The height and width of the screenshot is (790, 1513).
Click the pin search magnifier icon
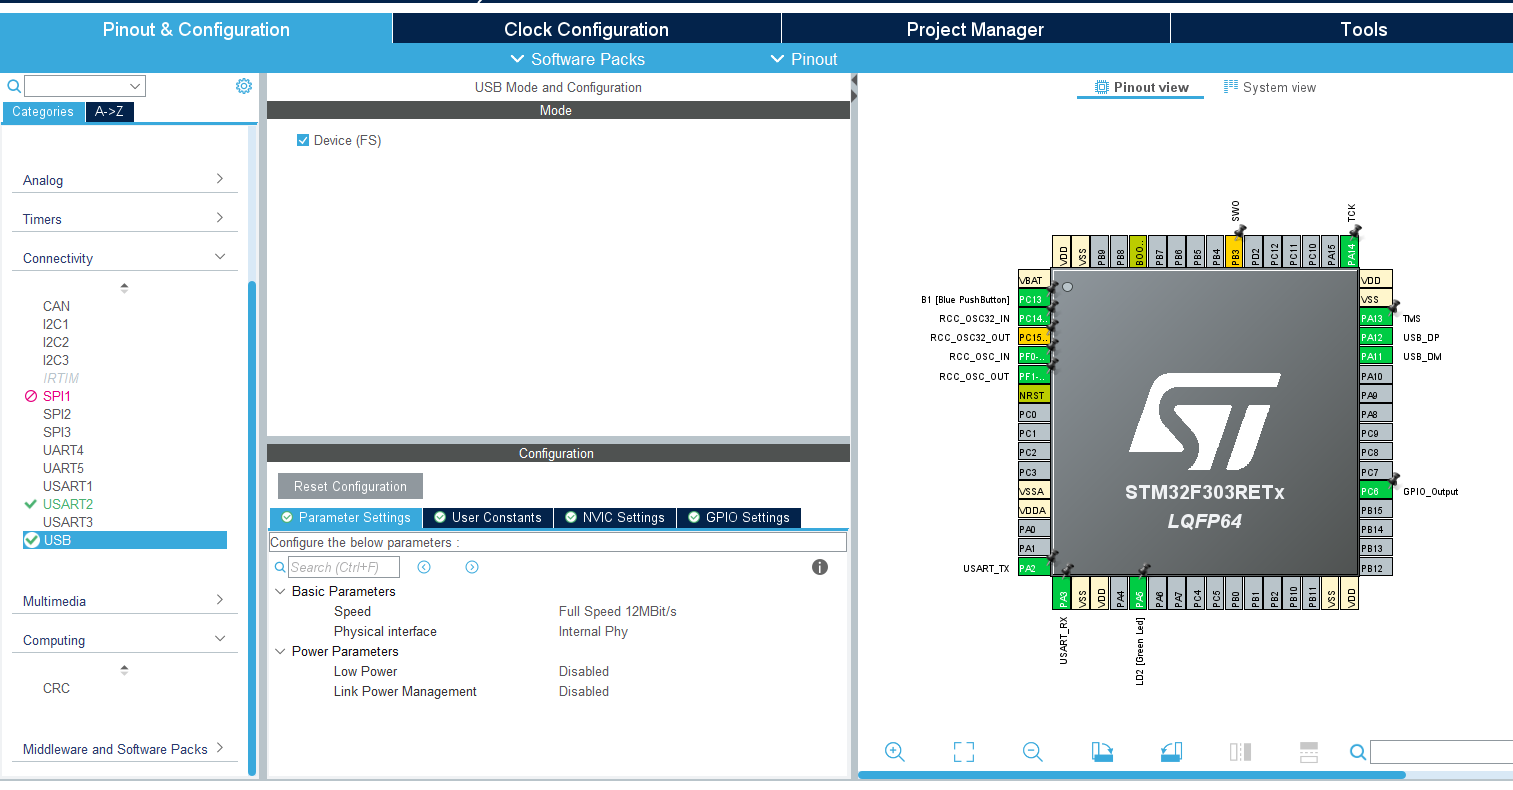pos(1357,751)
